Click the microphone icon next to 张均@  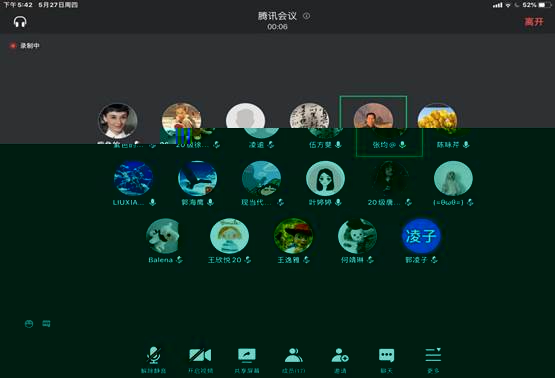[x=402, y=144]
